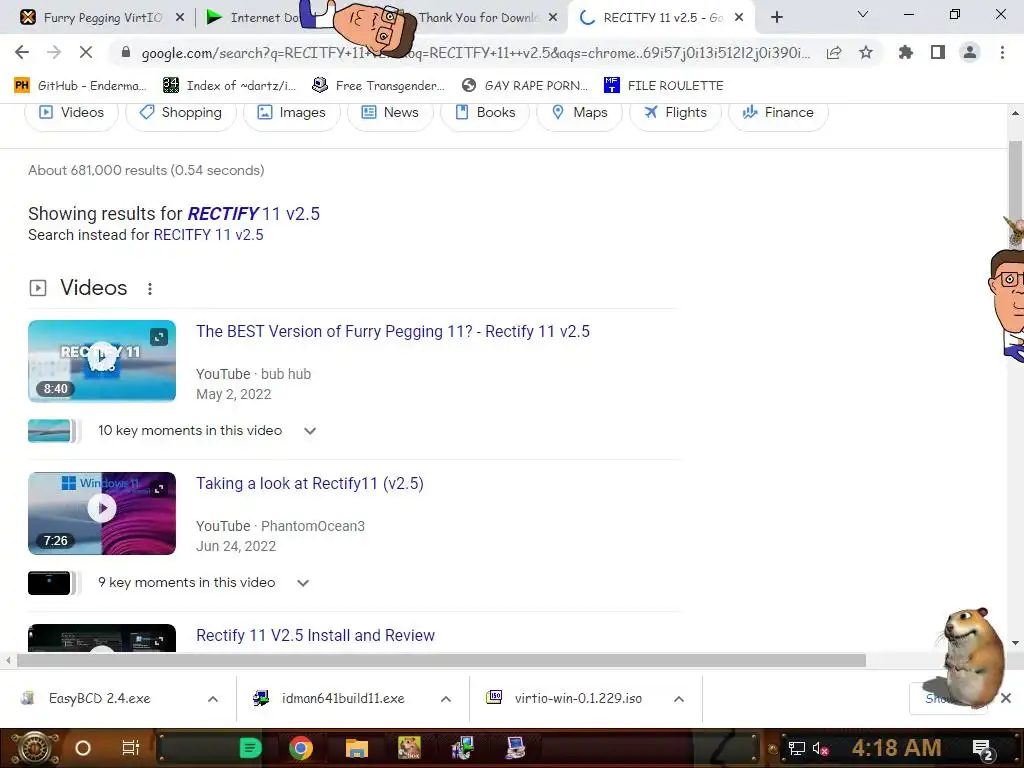Viewport: 1024px width, 768px height.
Task: Filter results by News
Action: point(390,112)
